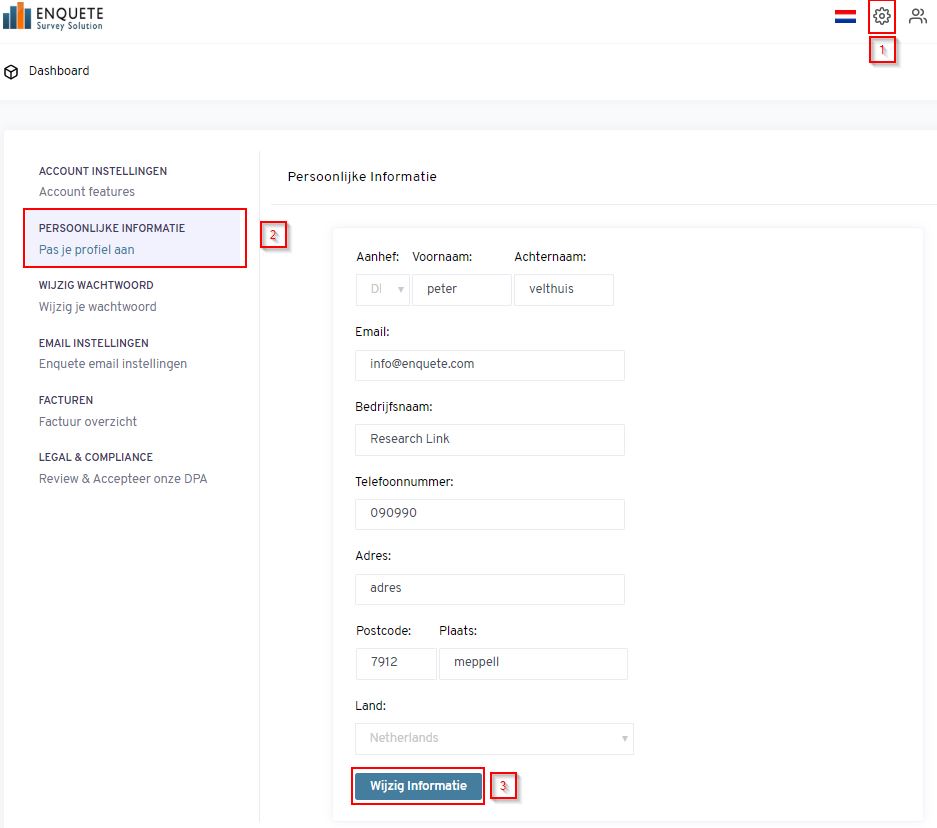Expand the Land country dropdown

point(494,738)
